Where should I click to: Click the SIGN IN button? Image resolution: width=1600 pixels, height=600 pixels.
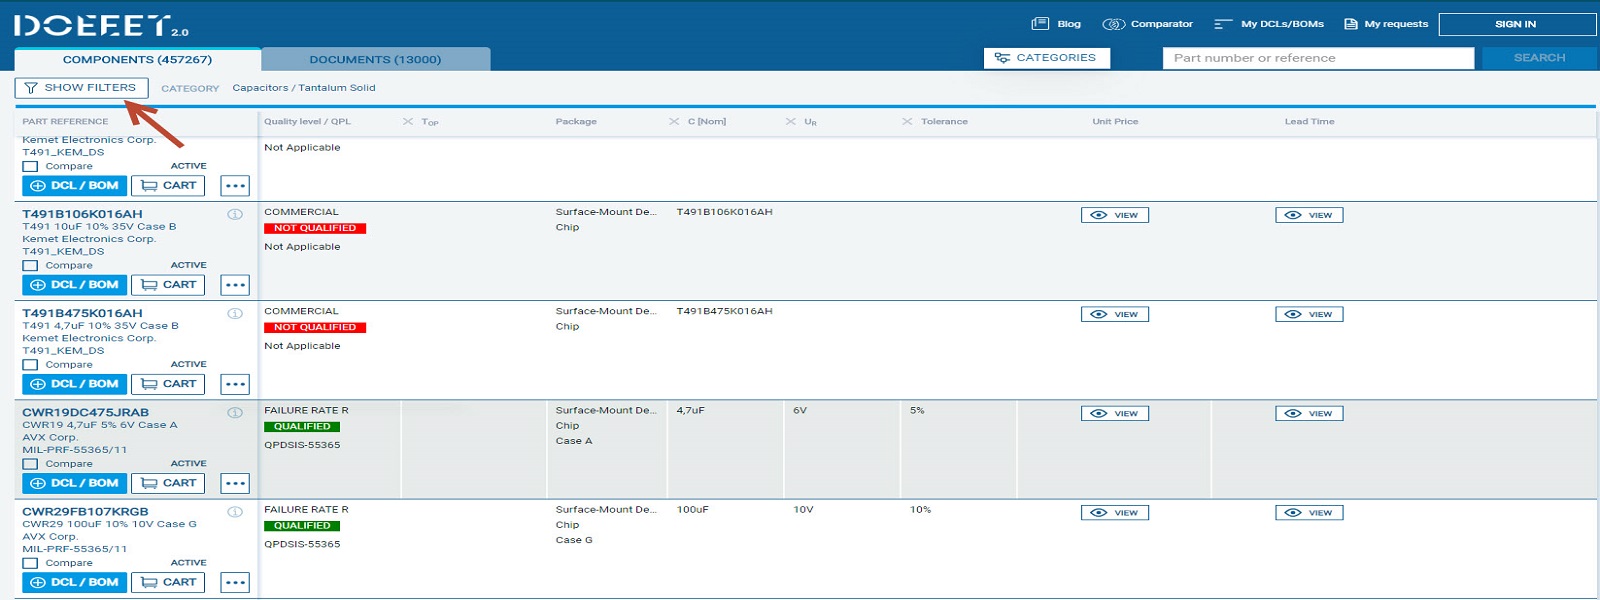tap(1516, 24)
